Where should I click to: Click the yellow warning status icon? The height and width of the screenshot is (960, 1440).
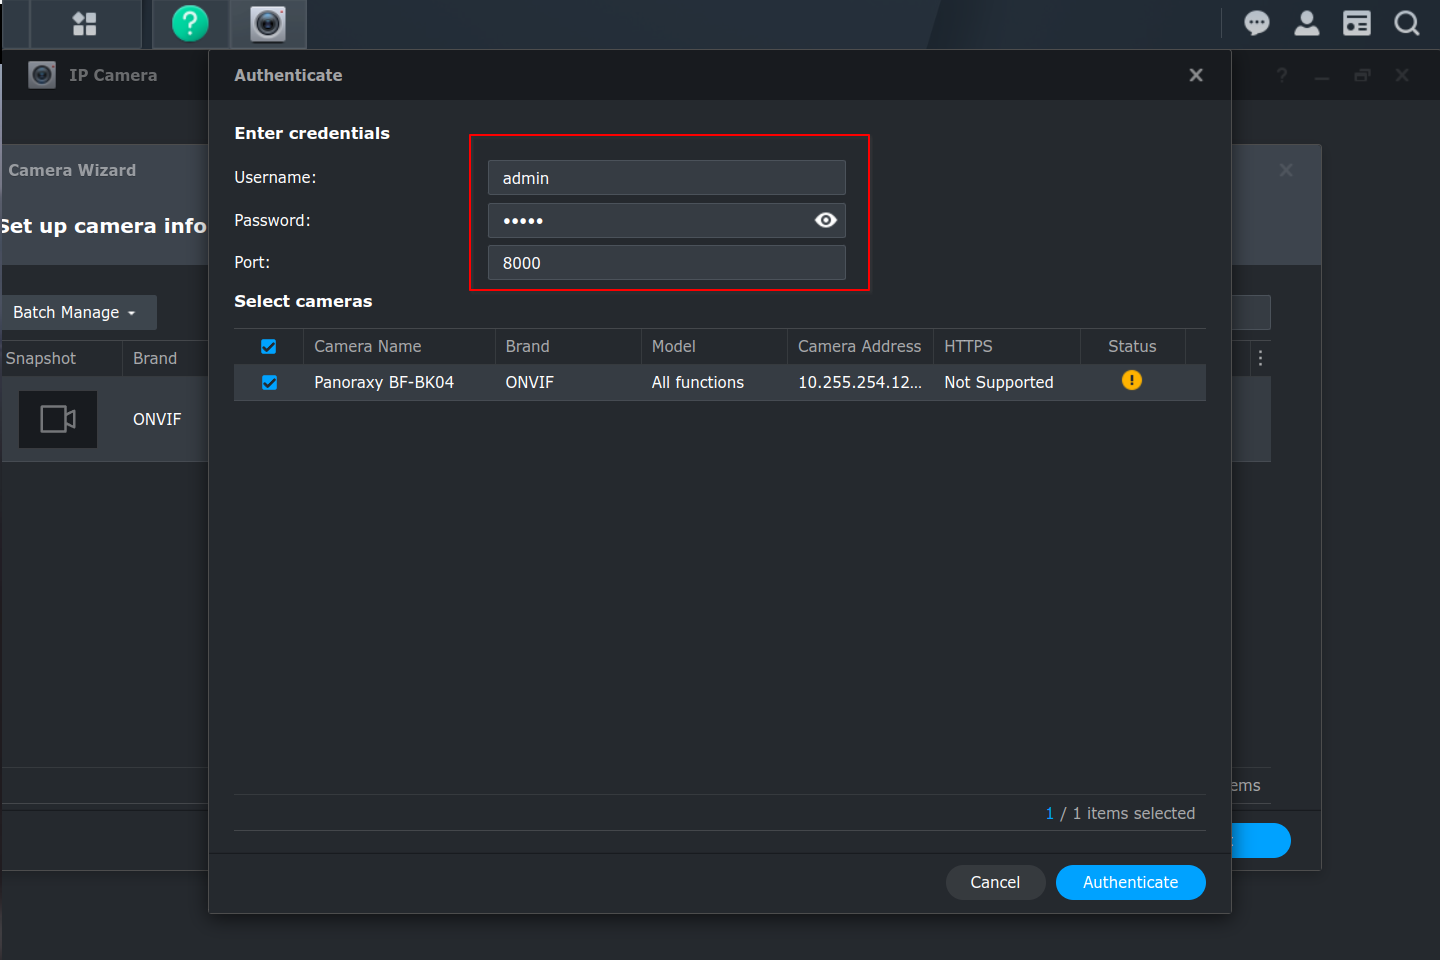pyautogui.click(x=1131, y=380)
